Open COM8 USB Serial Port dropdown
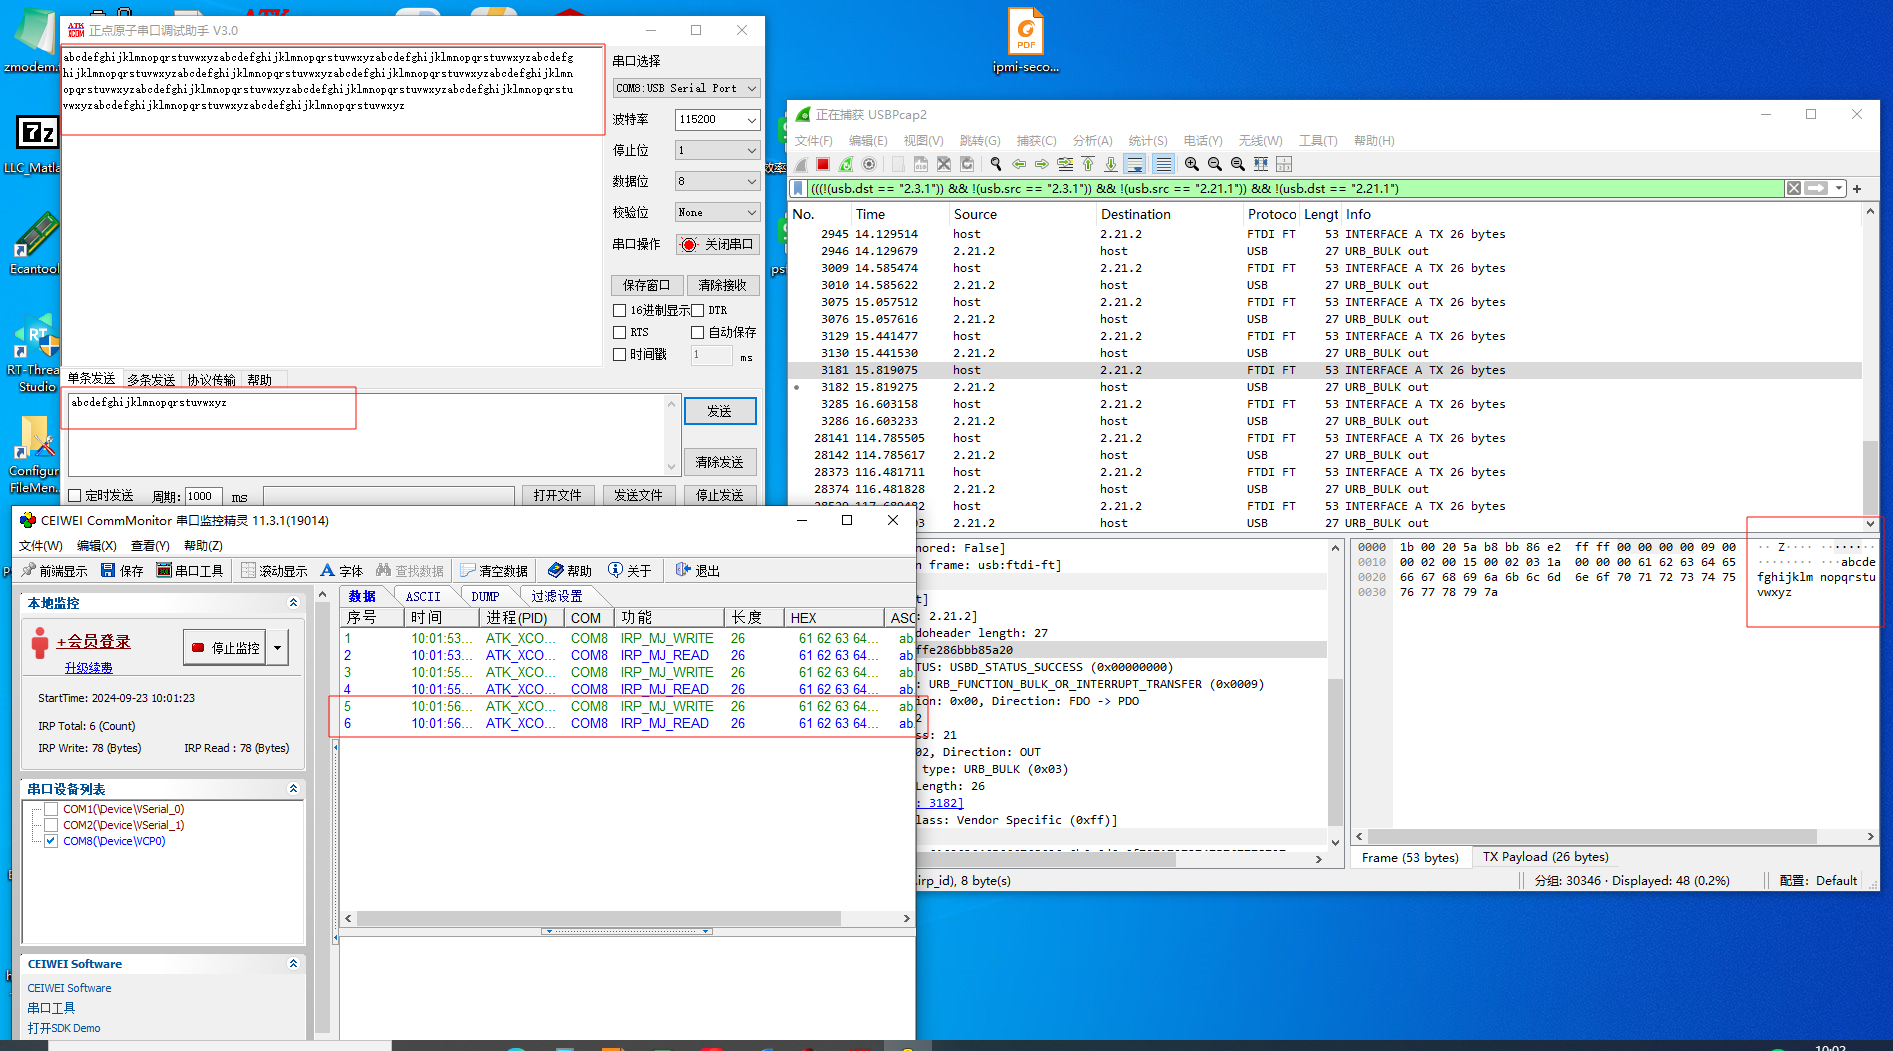 click(x=687, y=88)
